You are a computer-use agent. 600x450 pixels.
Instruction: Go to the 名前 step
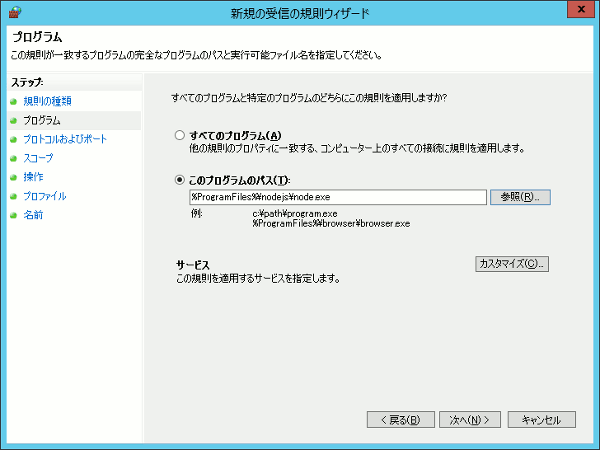tap(33, 215)
